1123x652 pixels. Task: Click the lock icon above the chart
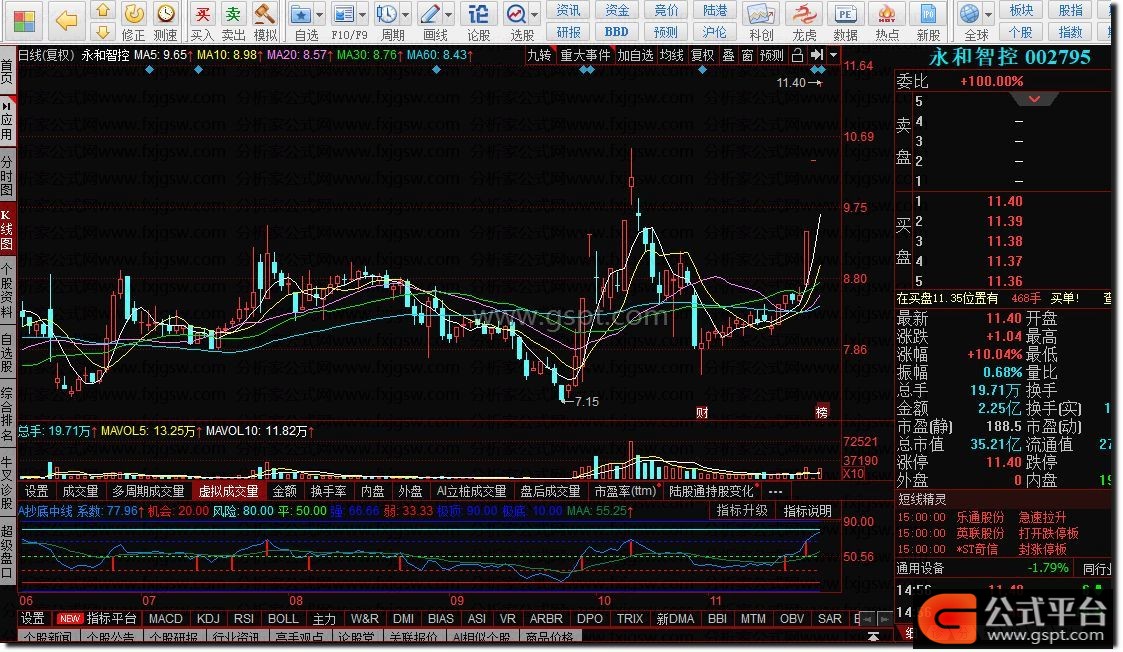click(797, 55)
